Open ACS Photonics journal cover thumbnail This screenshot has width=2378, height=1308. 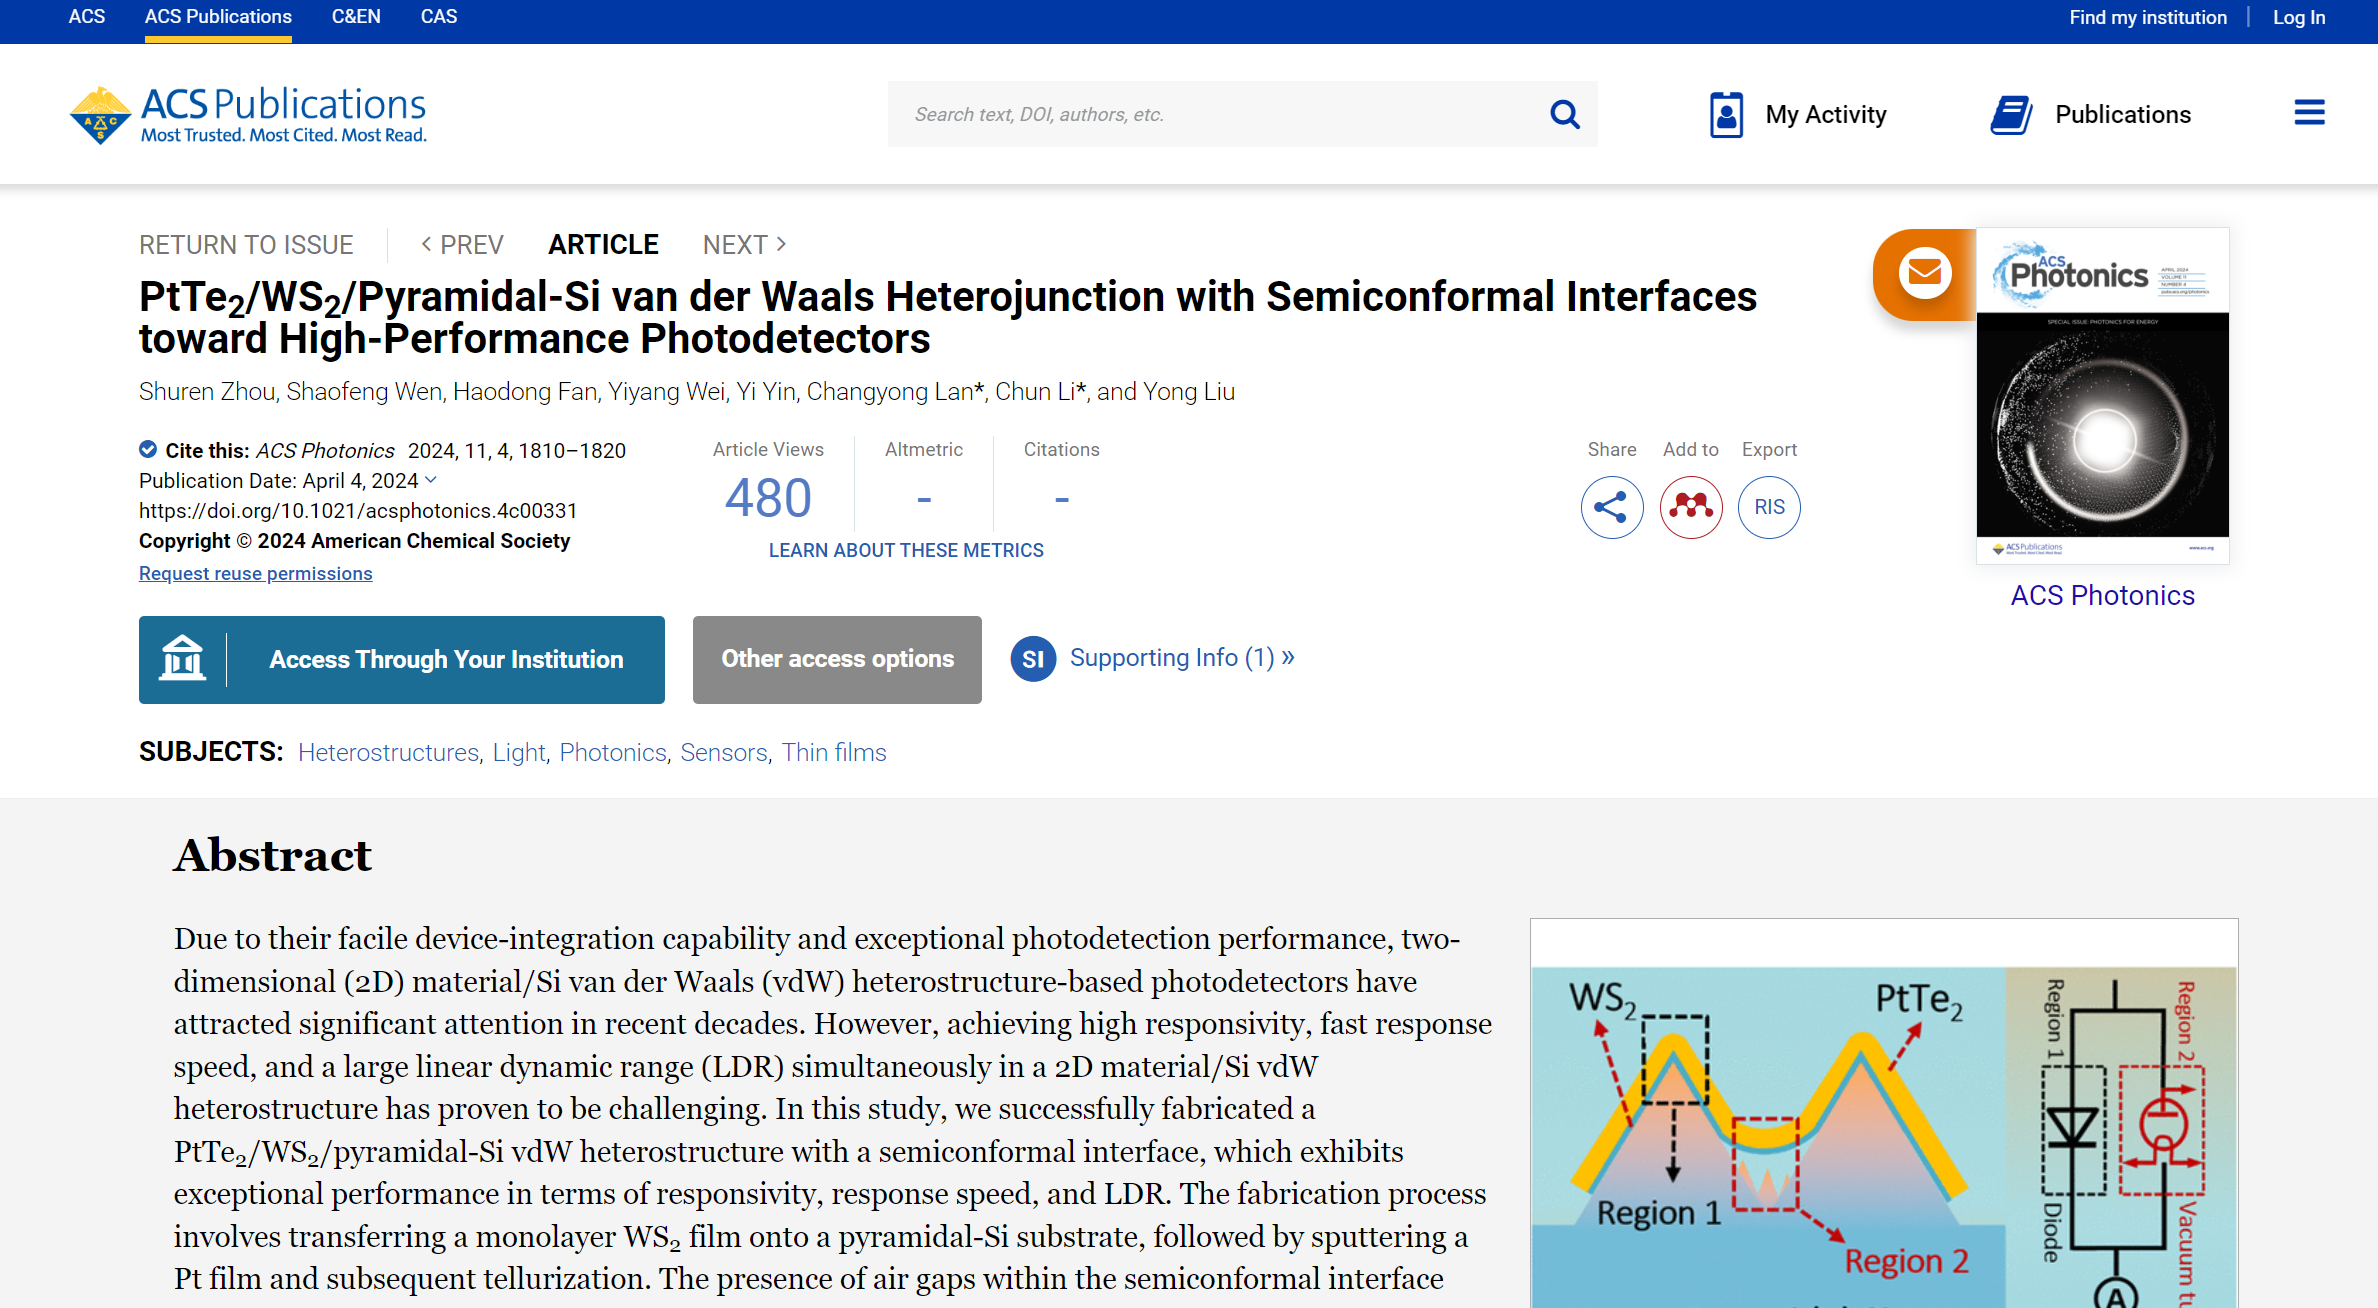2102,396
